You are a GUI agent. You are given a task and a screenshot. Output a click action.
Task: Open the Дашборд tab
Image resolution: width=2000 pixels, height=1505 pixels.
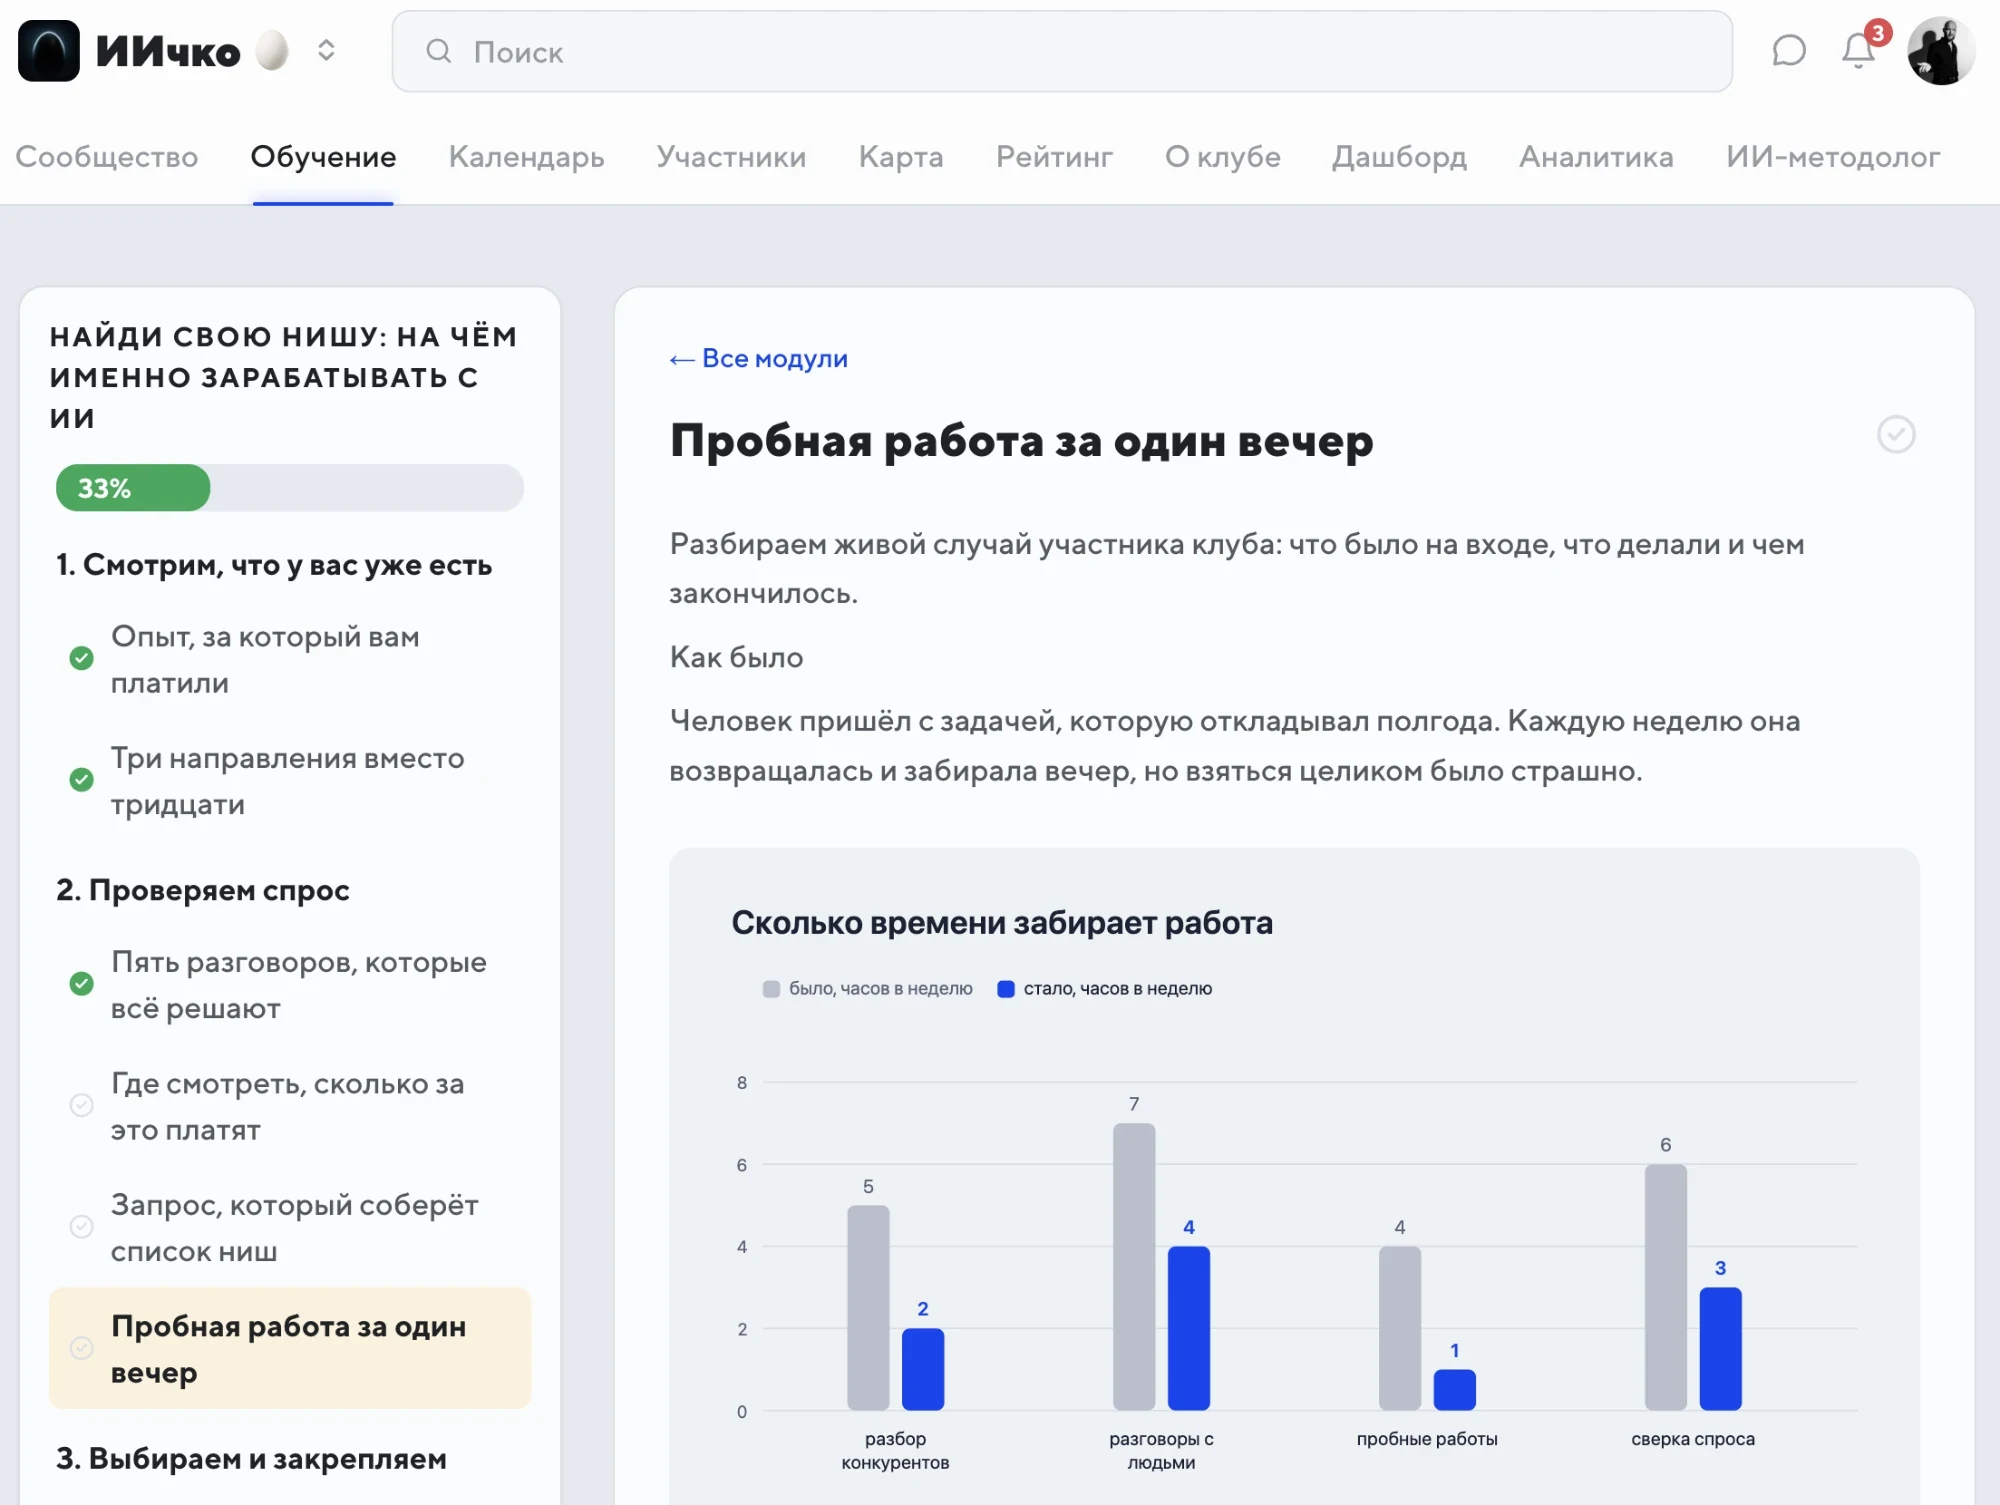1399,157
